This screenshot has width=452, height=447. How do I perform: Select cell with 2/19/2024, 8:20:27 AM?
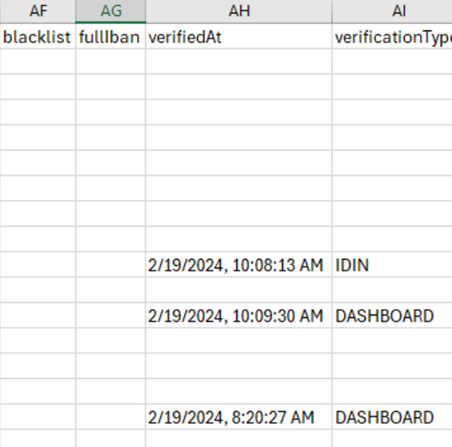tap(239, 417)
